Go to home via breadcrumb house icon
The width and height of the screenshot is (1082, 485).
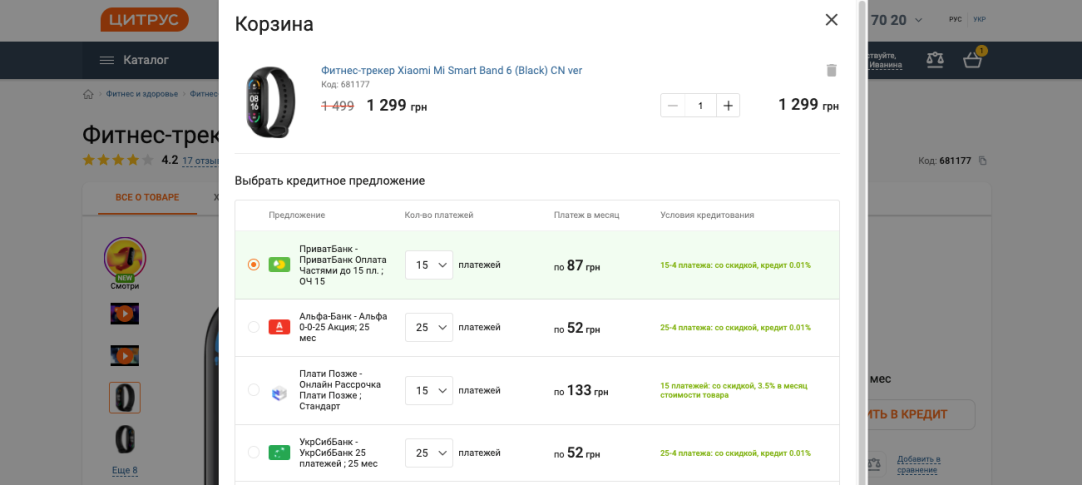click(x=88, y=94)
